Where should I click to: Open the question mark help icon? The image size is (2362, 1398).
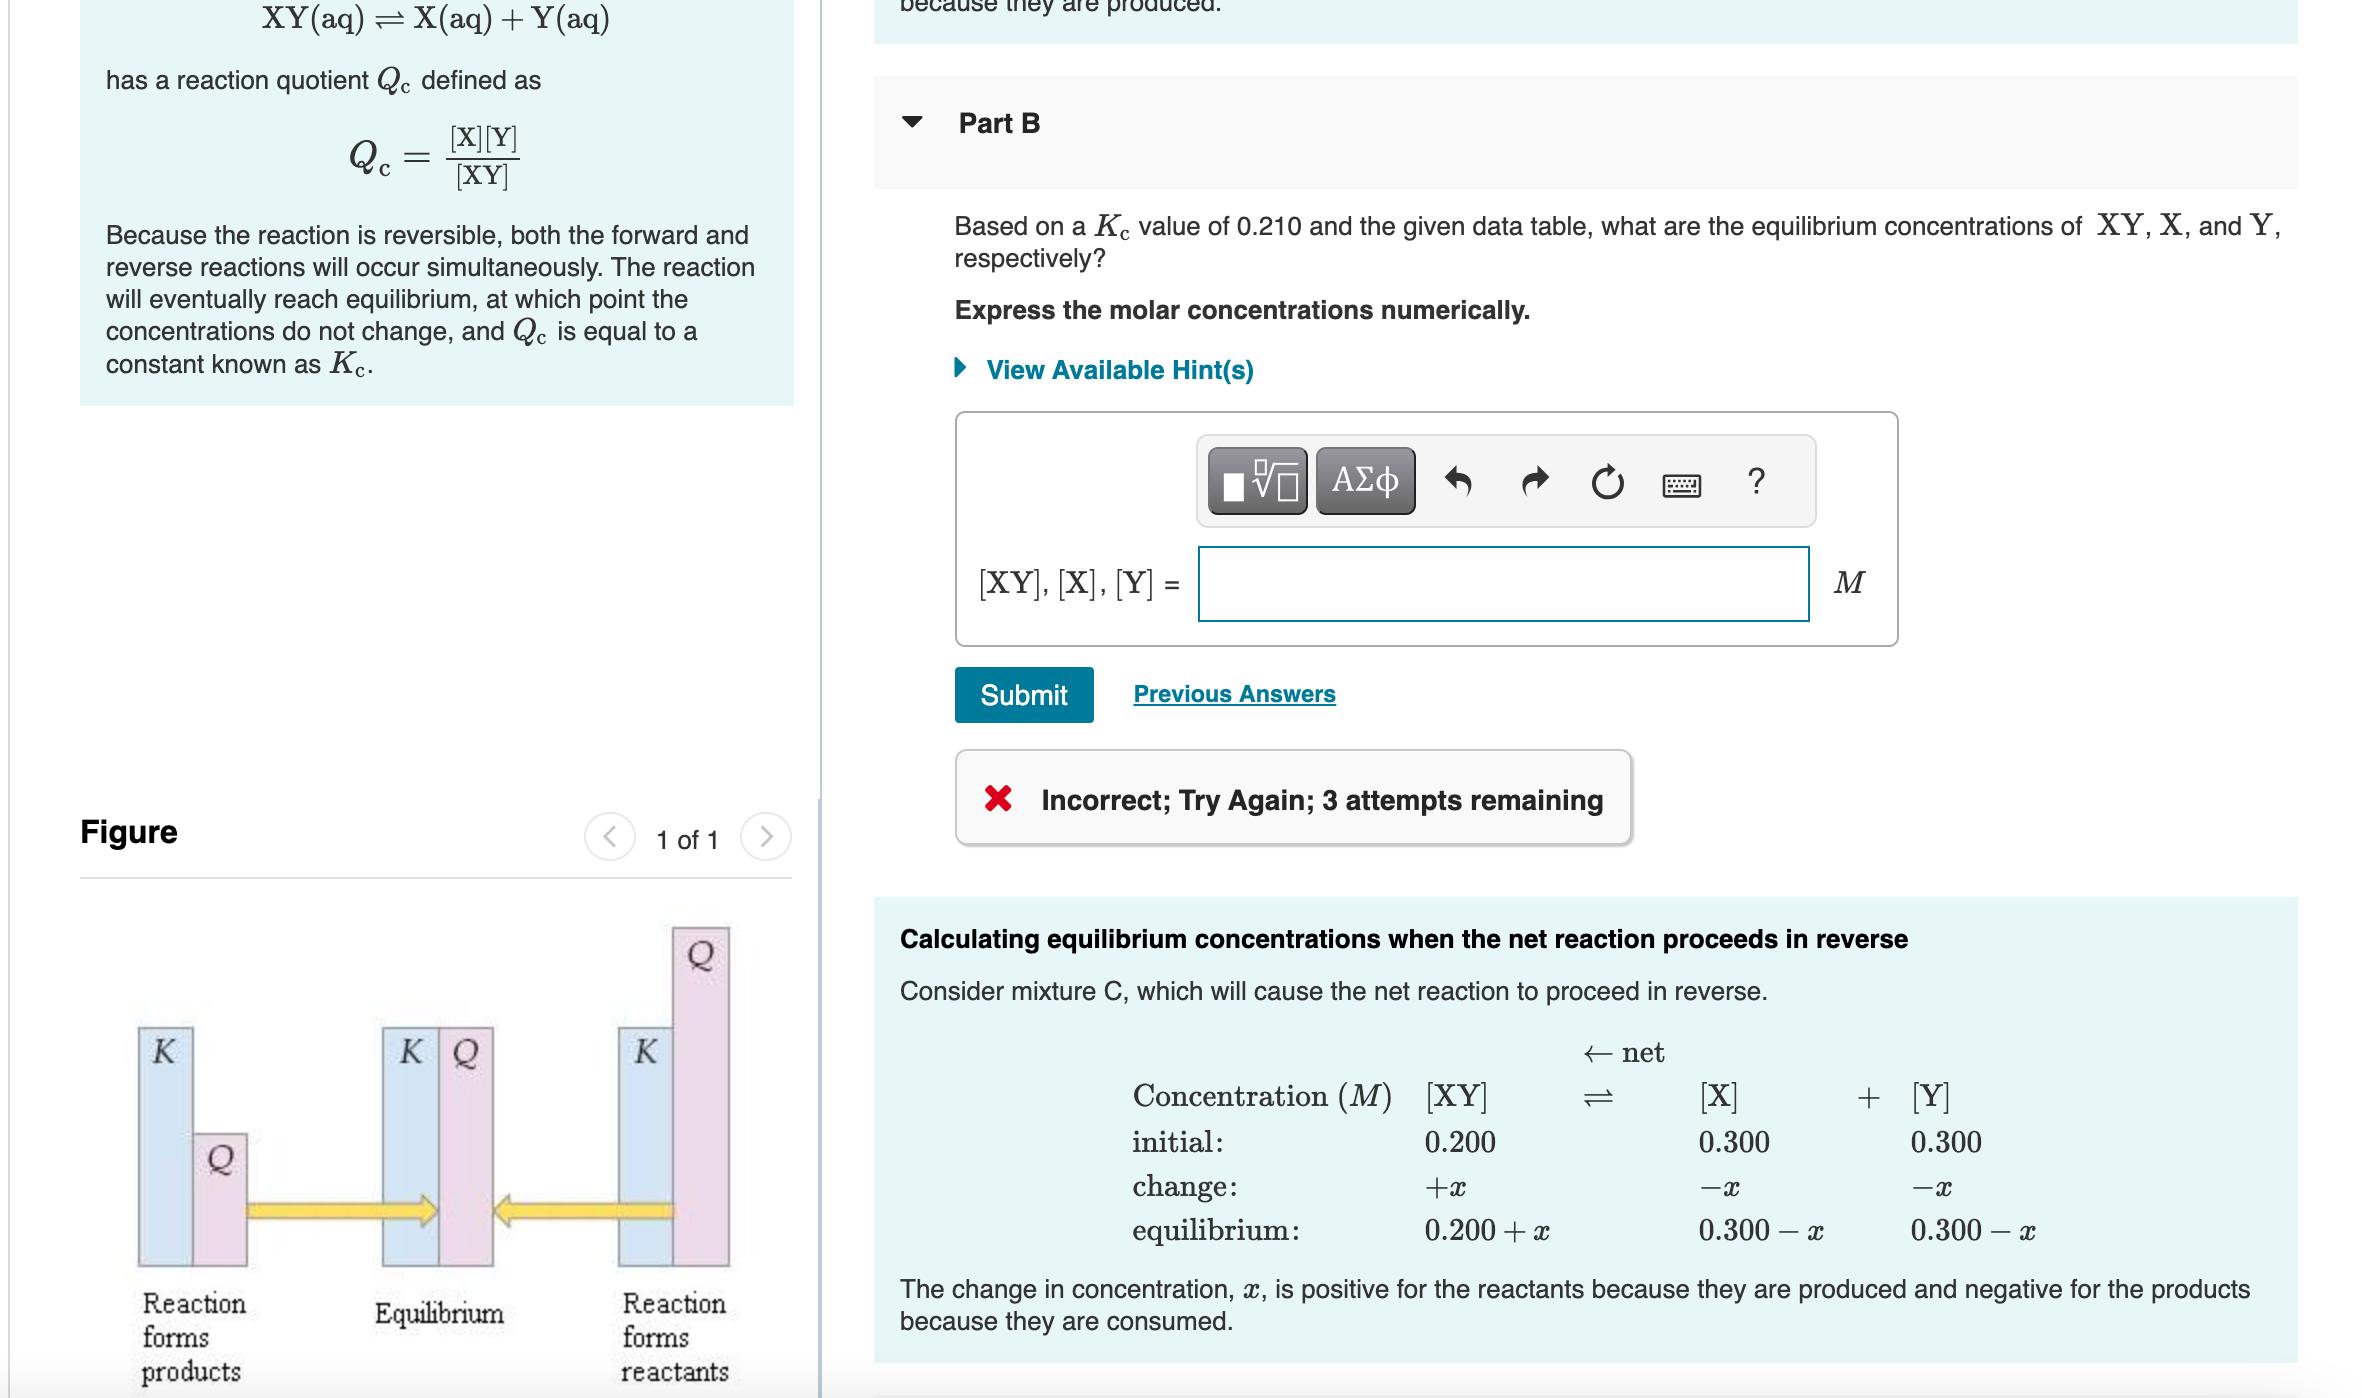tap(1755, 482)
